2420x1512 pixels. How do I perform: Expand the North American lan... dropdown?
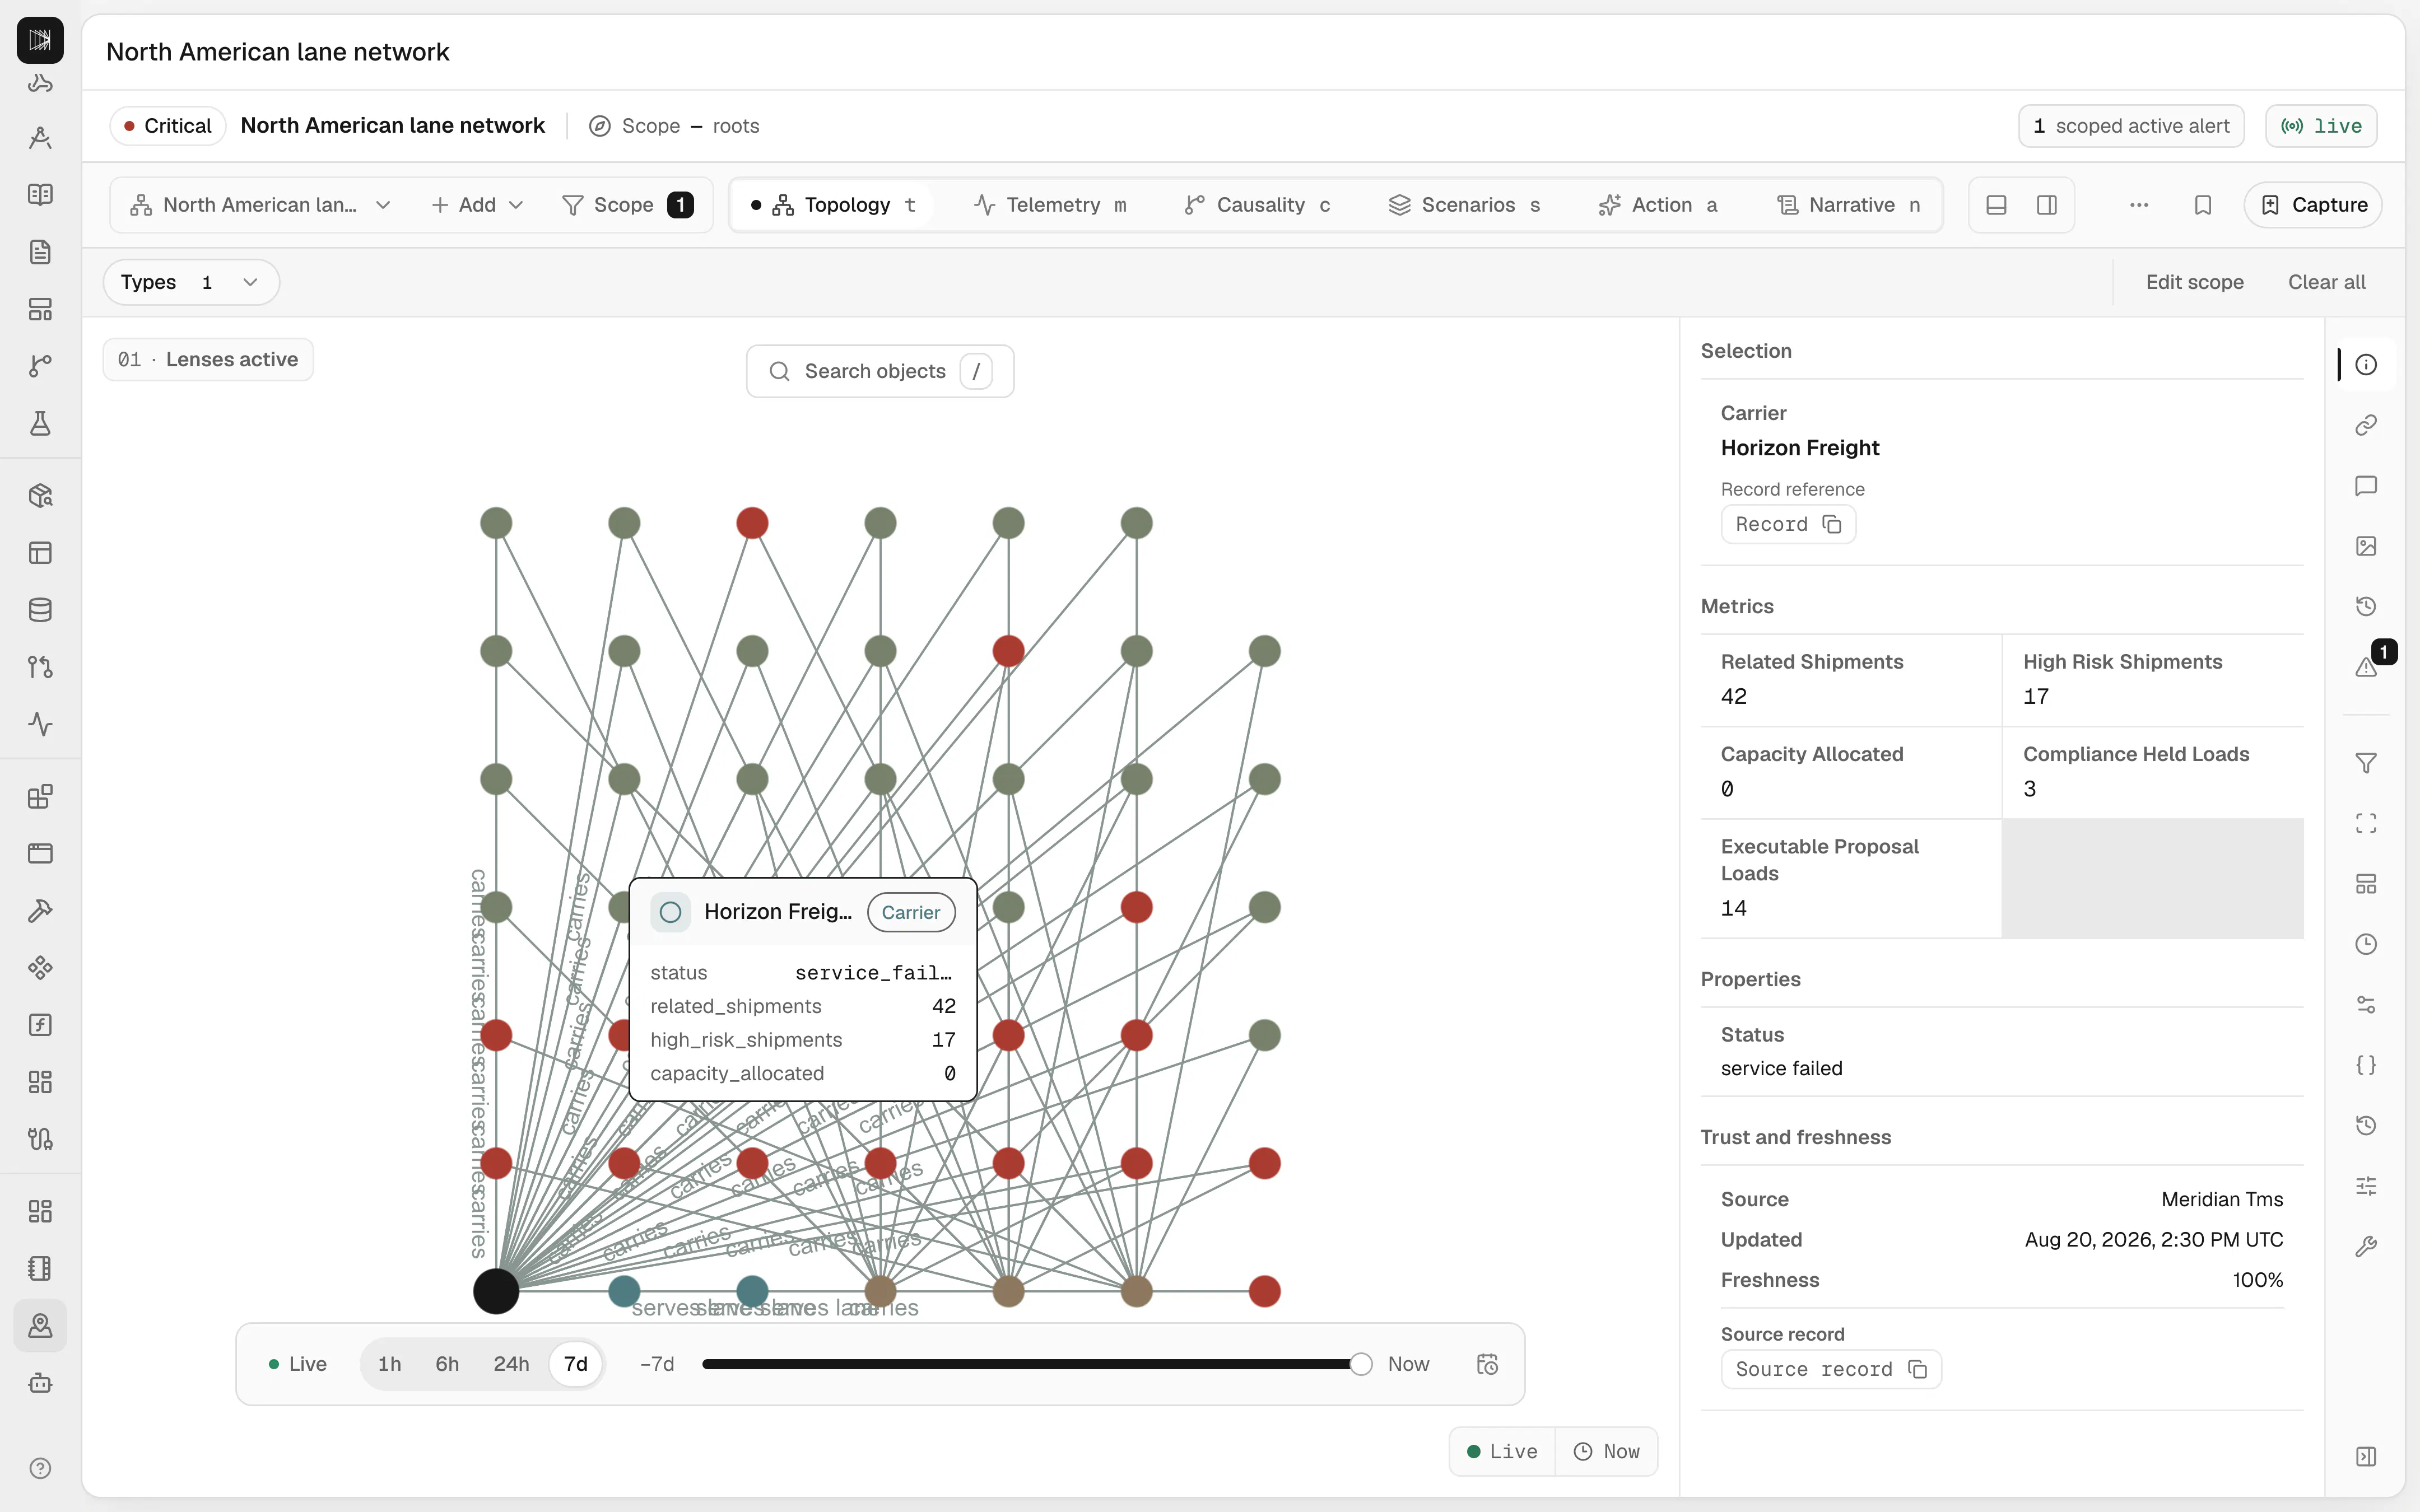point(260,205)
